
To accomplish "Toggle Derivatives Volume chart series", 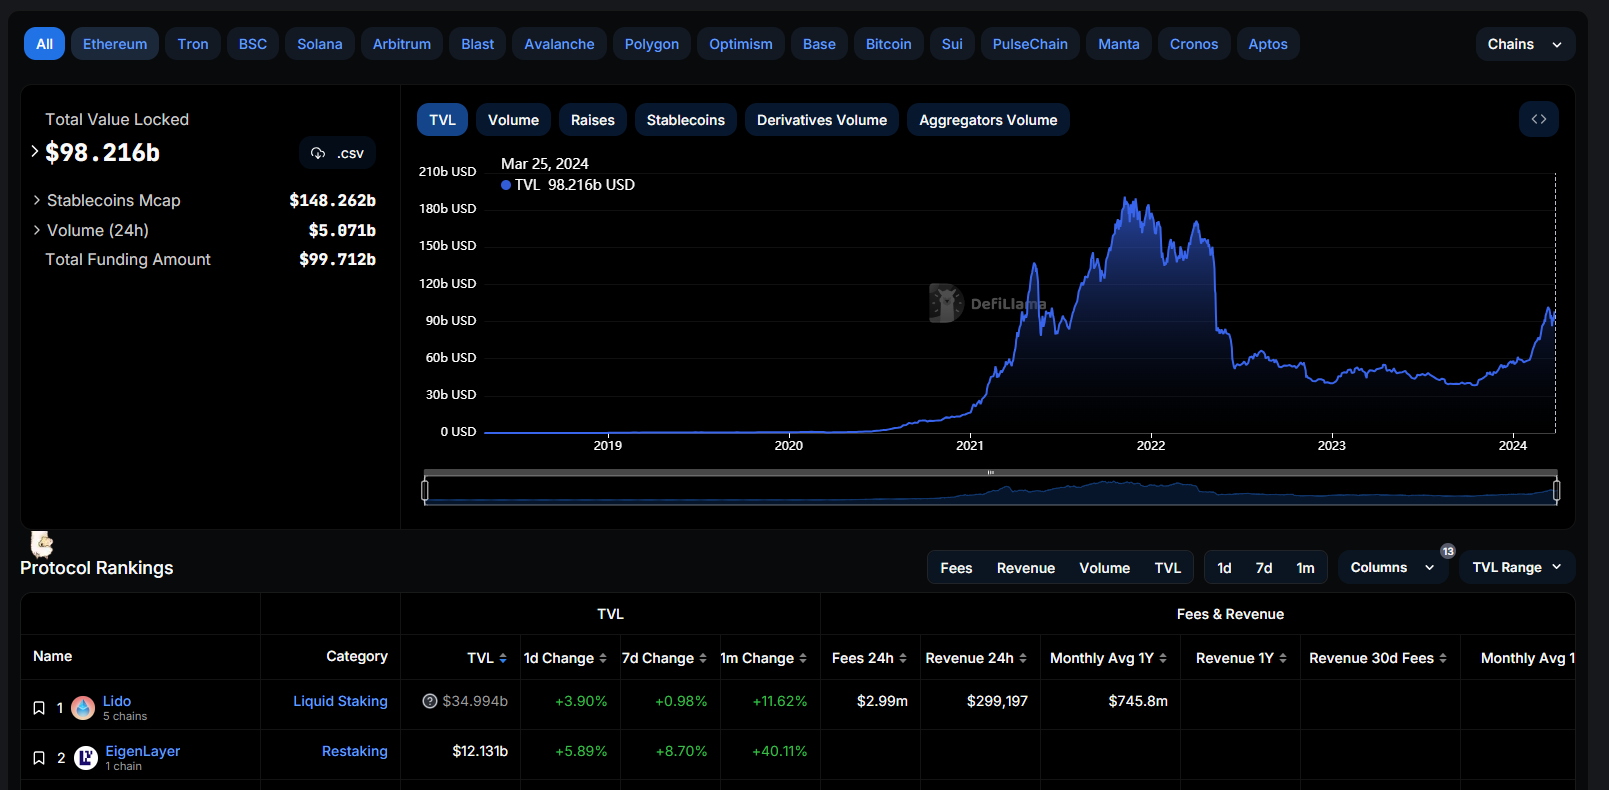I will pyautogui.click(x=822, y=120).
